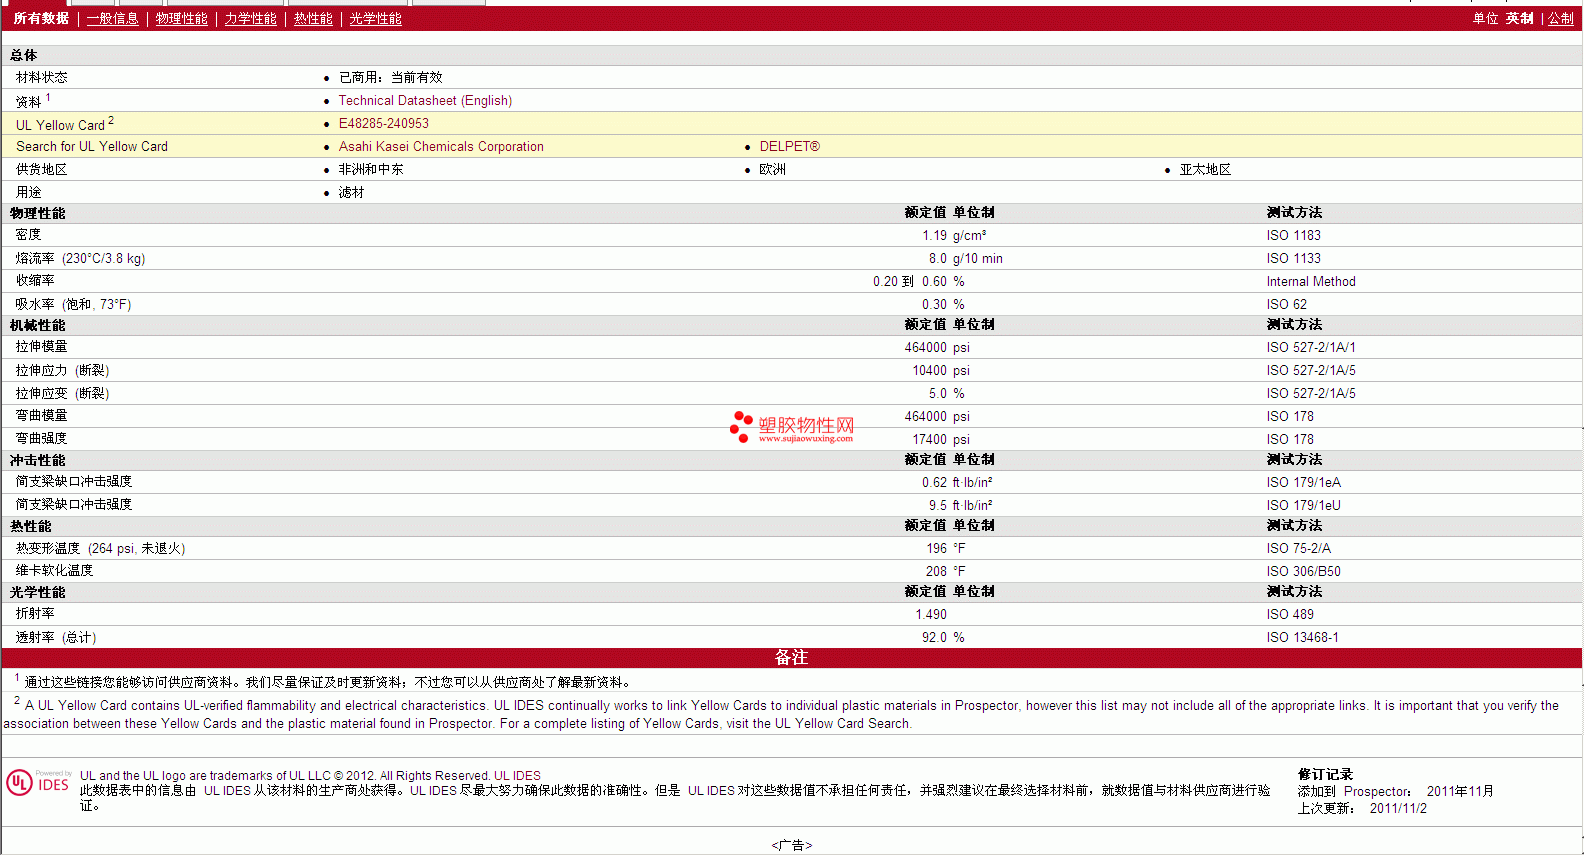Select tensile modulus value 464000 in 拉伸模量 row
The height and width of the screenshot is (855, 1584).
pos(926,348)
